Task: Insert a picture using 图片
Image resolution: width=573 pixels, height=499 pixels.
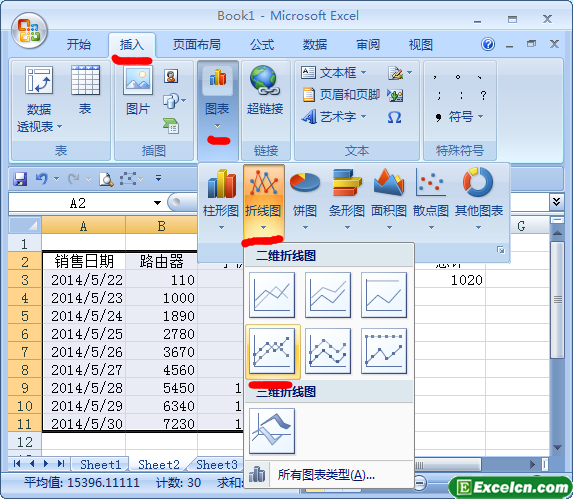Action: click(138, 90)
